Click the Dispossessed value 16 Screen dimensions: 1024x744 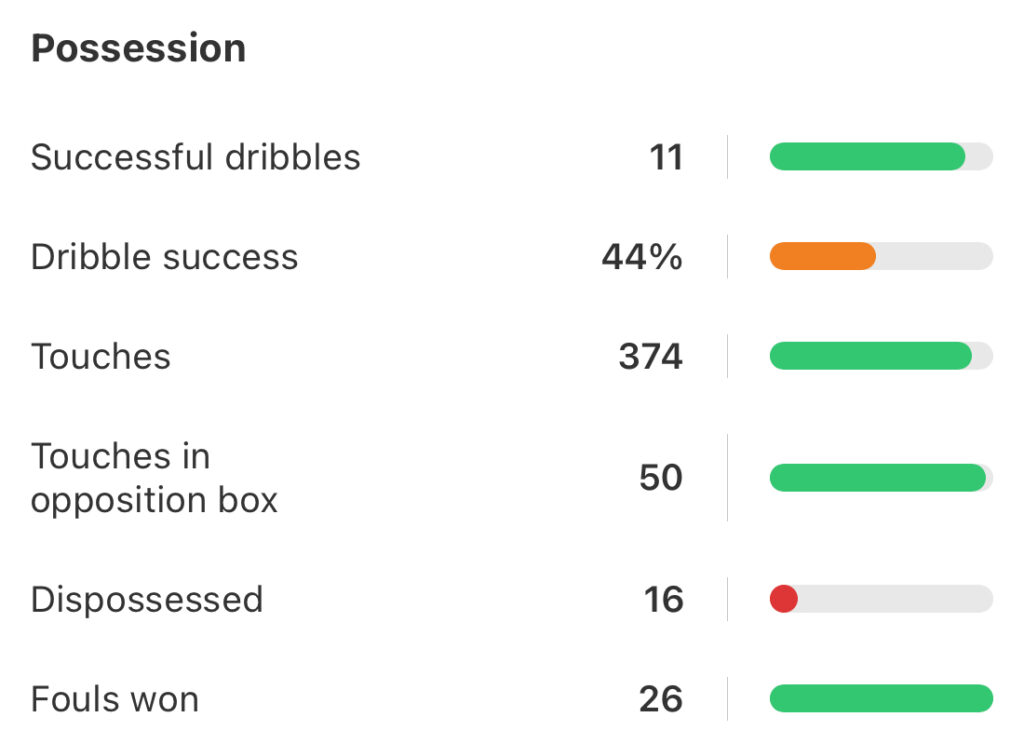(663, 599)
